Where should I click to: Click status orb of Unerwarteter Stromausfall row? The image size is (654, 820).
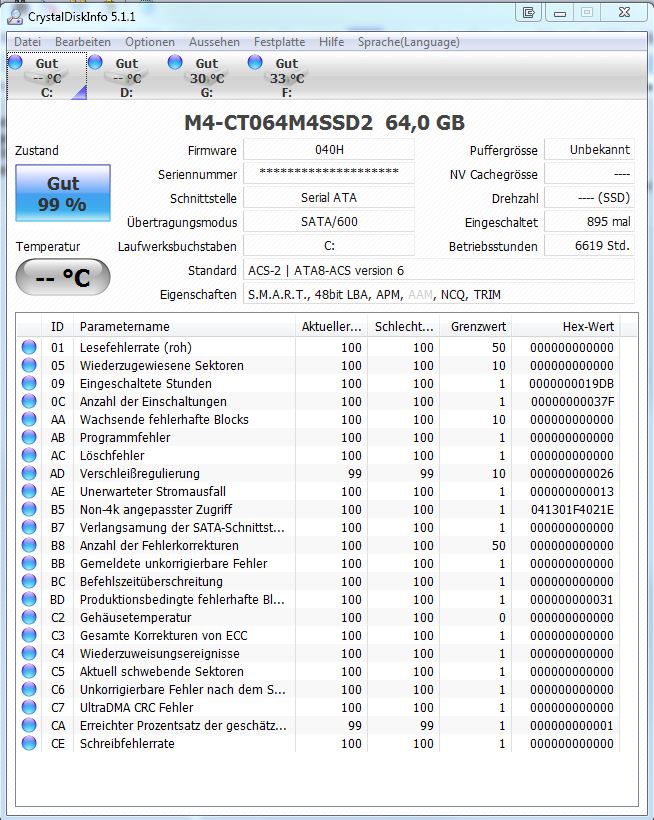coord(29,491)
